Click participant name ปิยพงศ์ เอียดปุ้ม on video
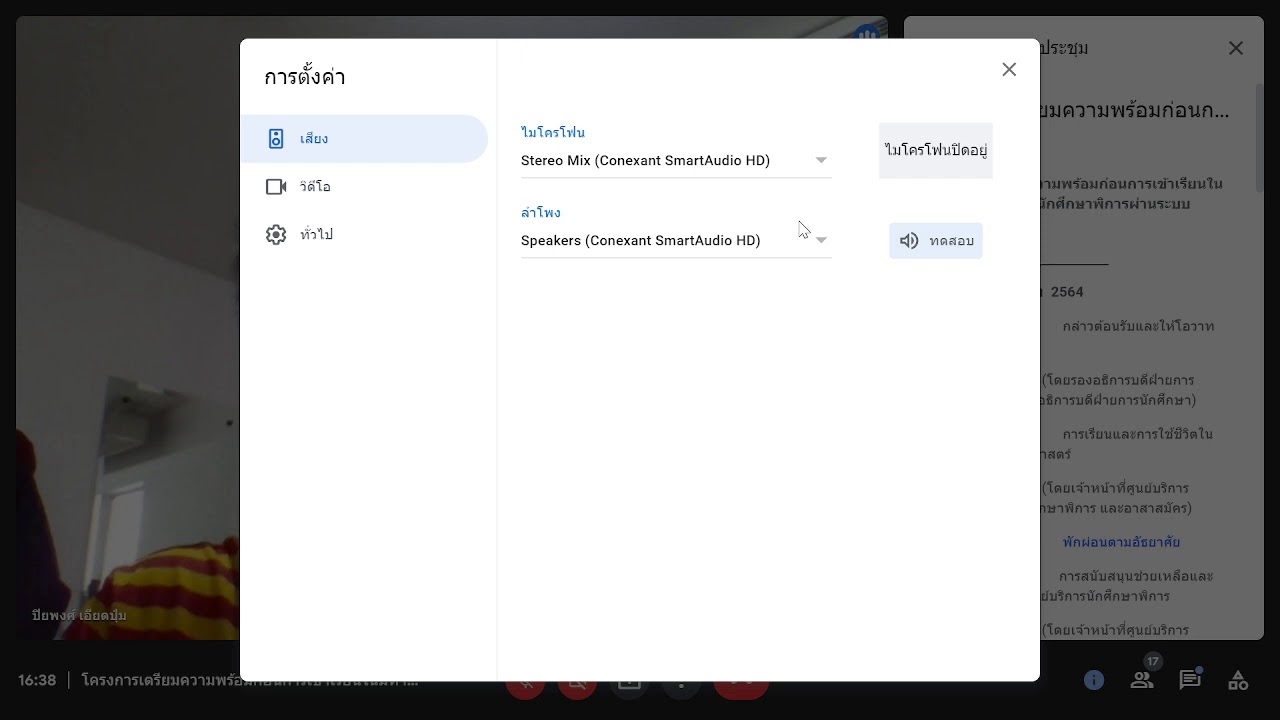This screenshot has height=720, width=1280. click(79, 615)
